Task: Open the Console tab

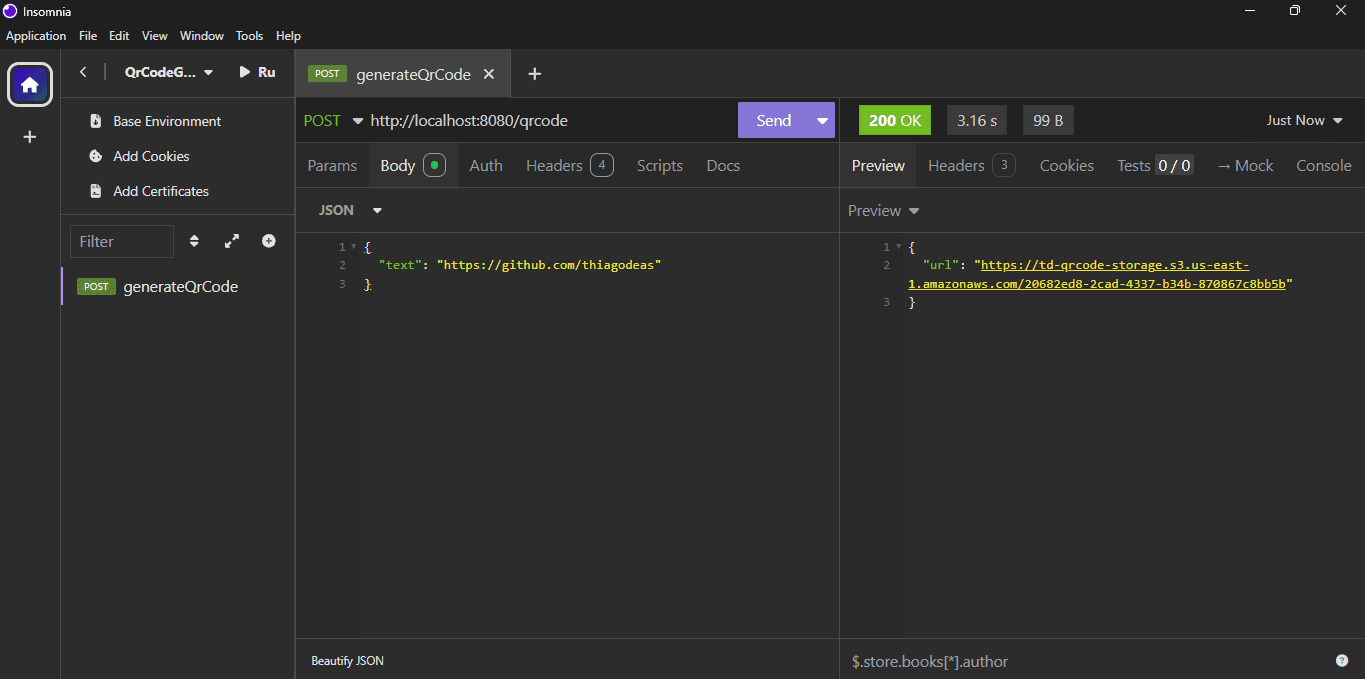Action: 1324,166
